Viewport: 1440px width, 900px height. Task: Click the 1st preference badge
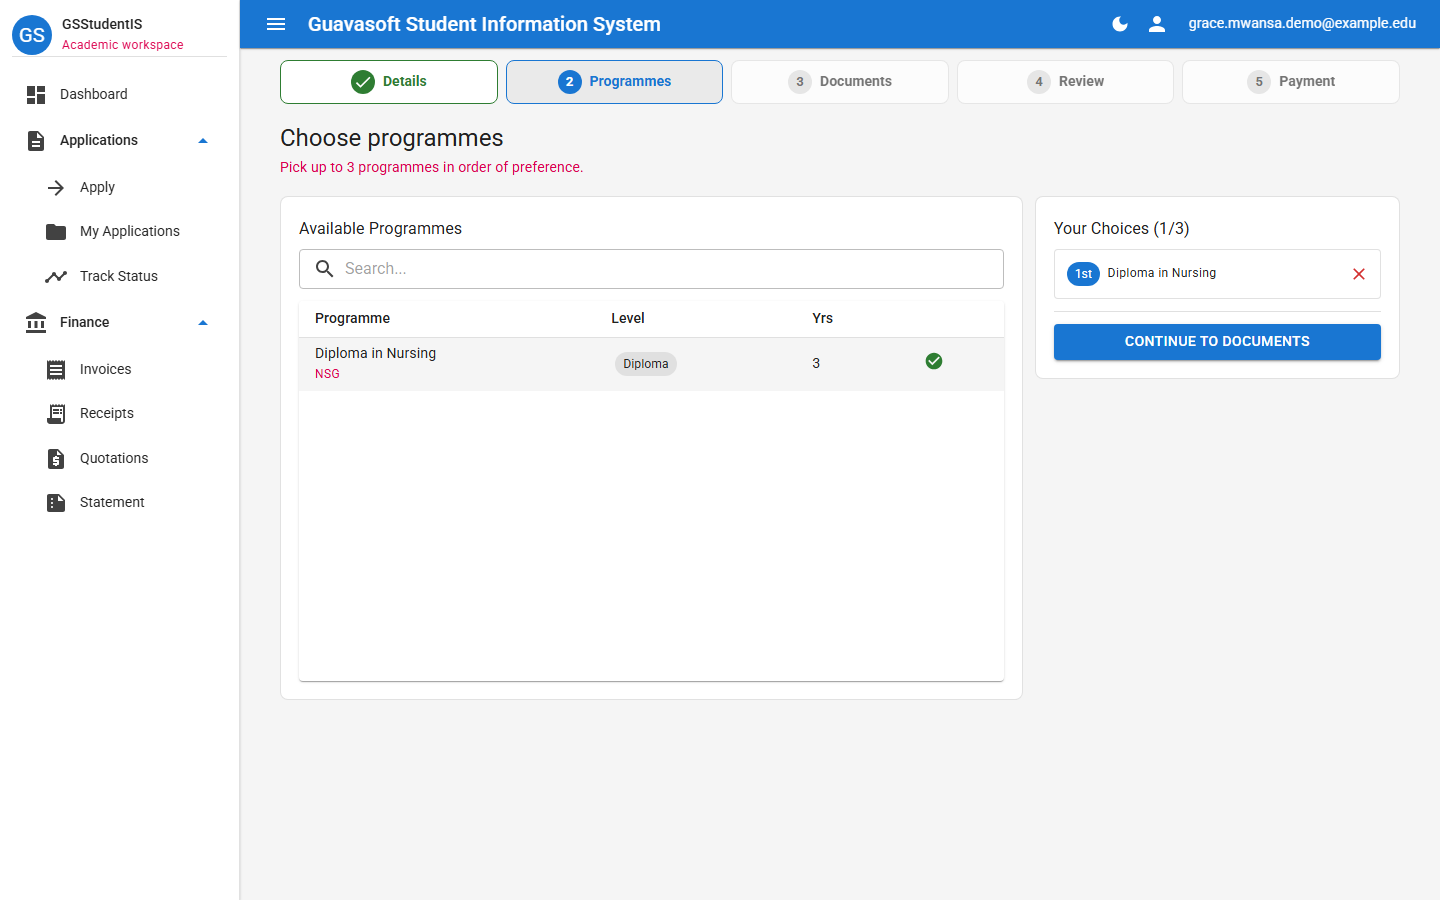(1084, 274)
